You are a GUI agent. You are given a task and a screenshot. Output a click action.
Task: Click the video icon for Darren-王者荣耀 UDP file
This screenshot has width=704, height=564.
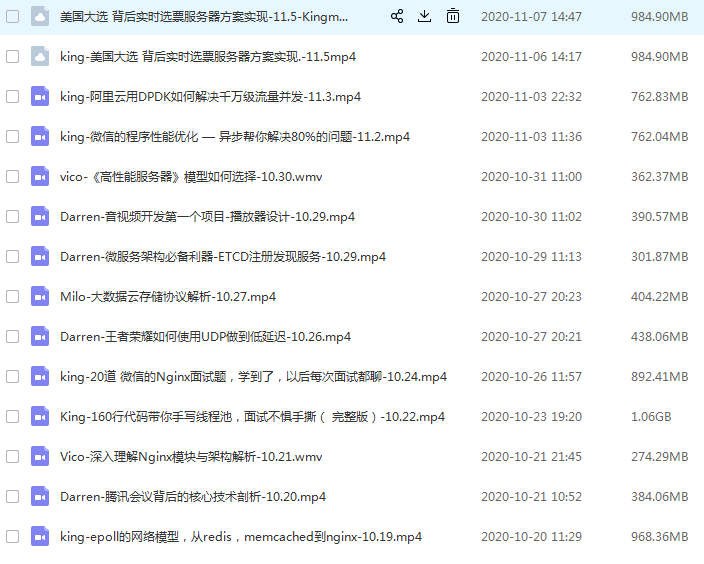pos(40,336)
